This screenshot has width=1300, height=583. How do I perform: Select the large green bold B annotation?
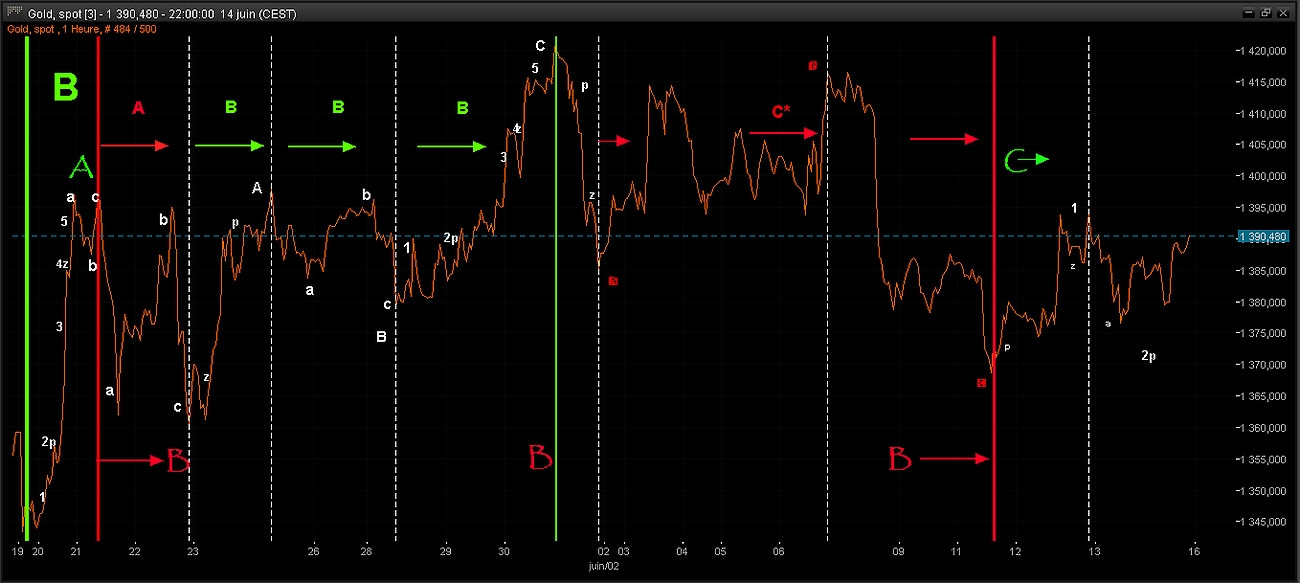coord(65,87)
